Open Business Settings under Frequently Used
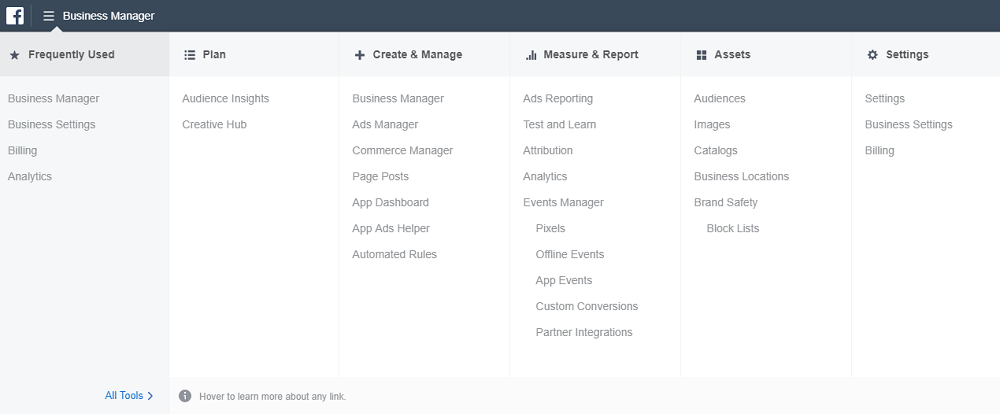Screen dimensions: 1000x414 point(52,124)
